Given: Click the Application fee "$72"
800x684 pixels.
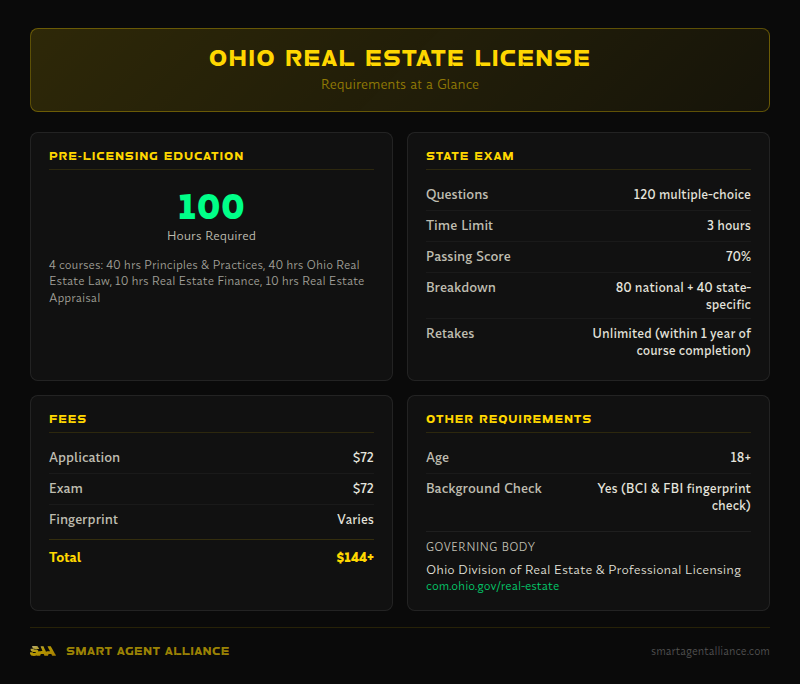Looking at the screenshot, I should [364, 456].
